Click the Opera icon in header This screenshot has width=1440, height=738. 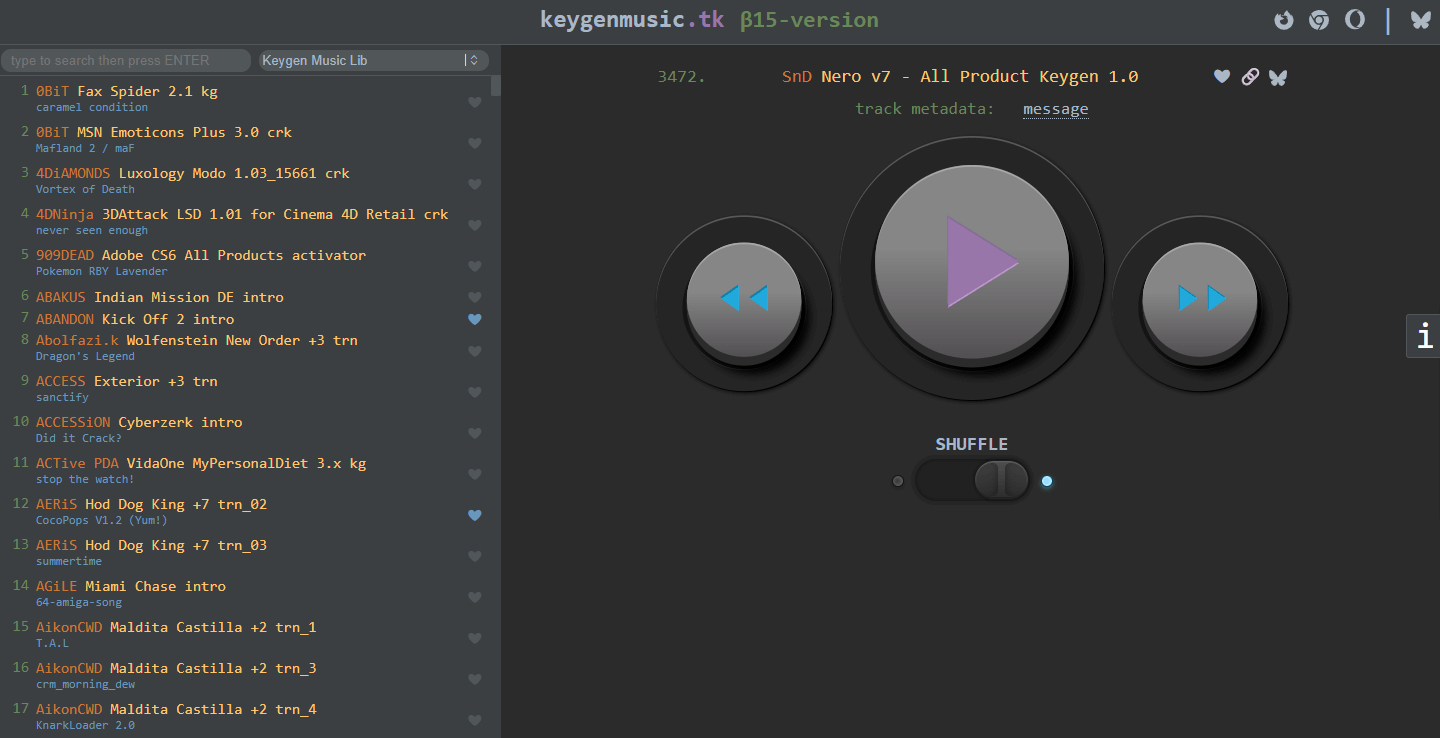(1354, 20)
